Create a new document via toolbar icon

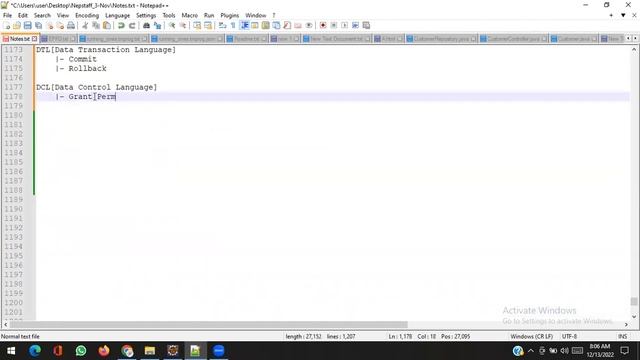click(x=7, y=26)
